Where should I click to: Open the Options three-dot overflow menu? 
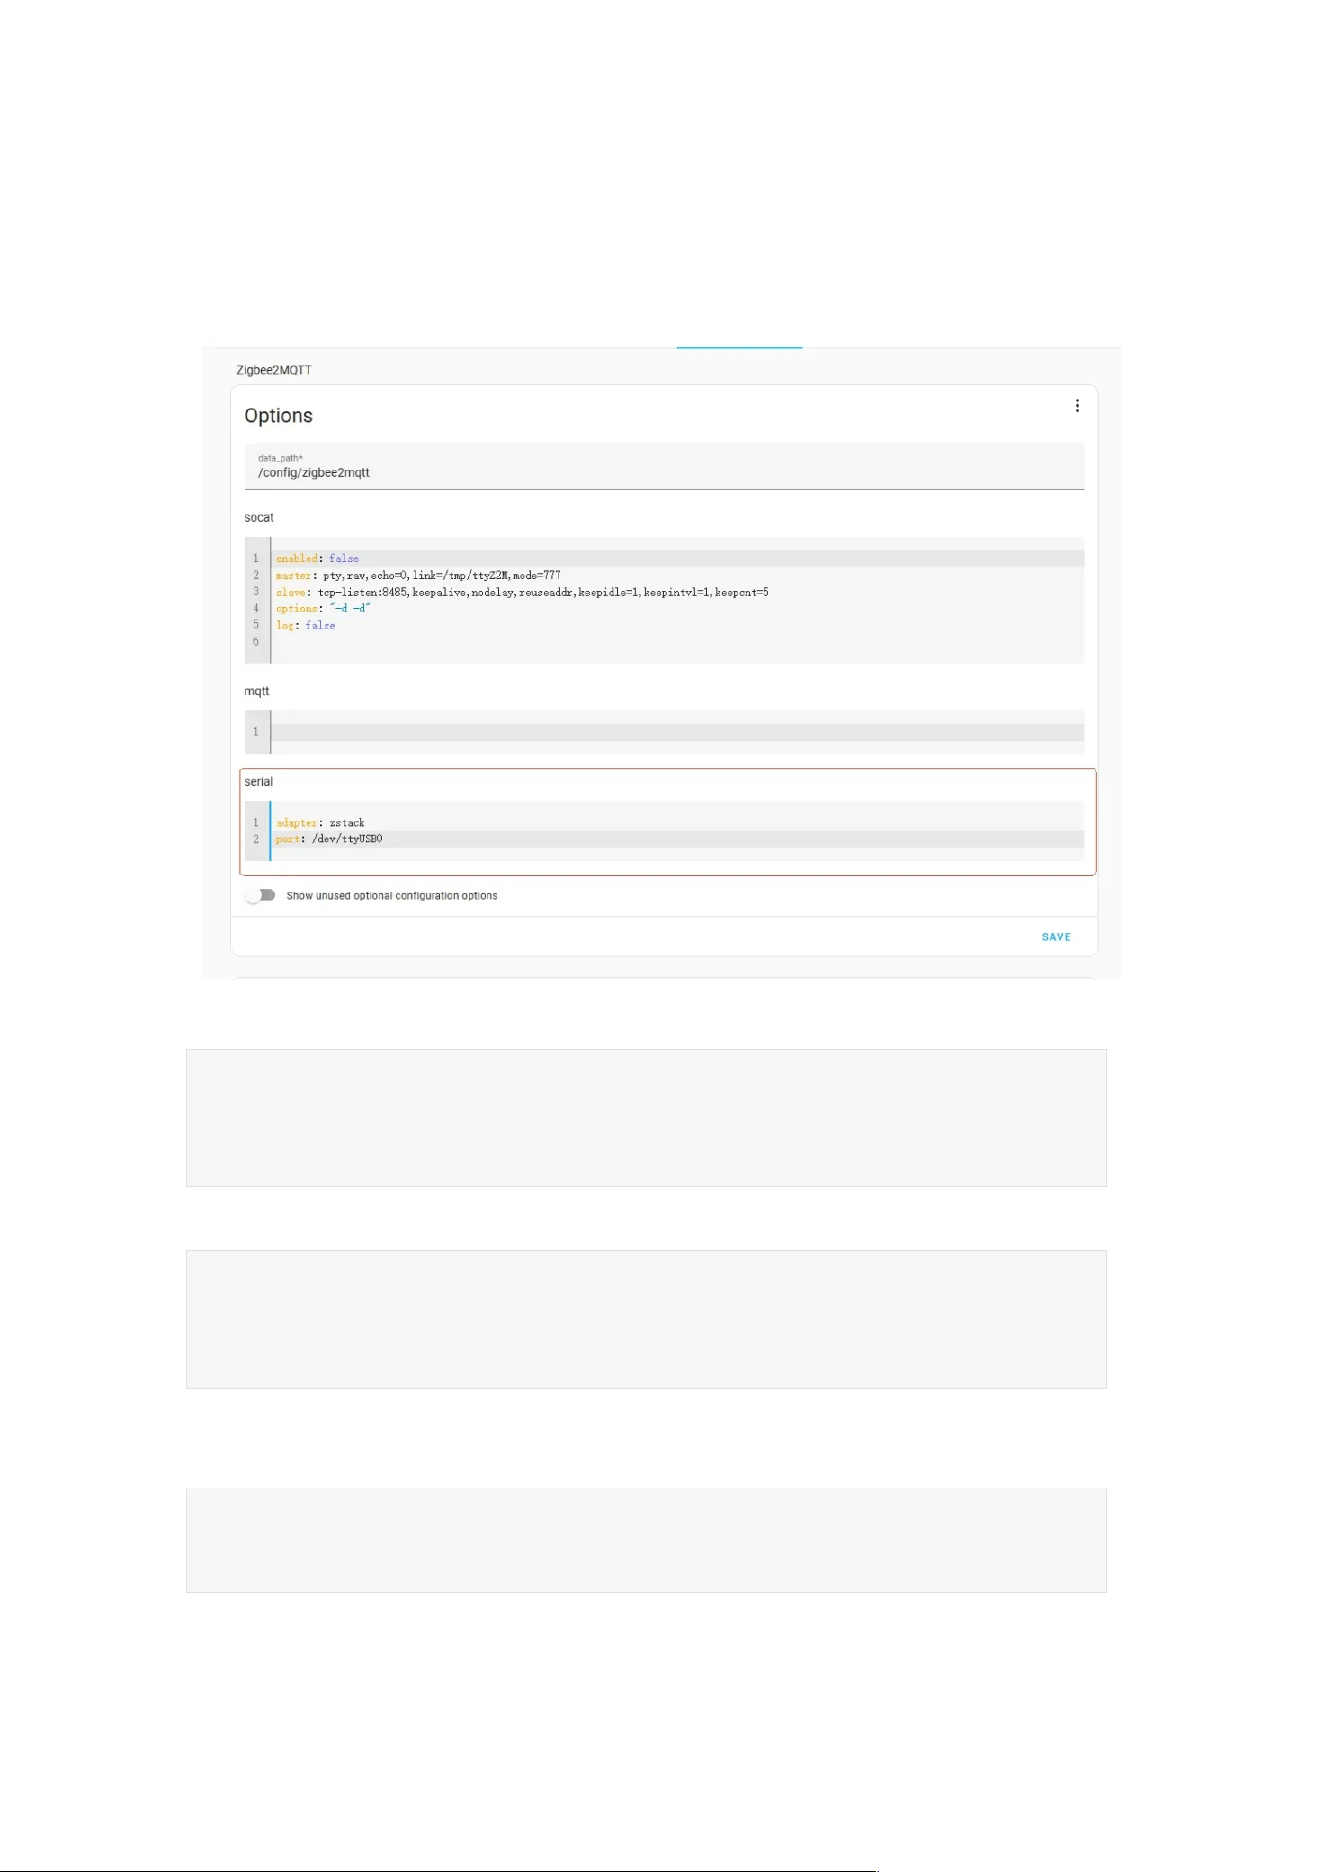(1077, 406)
